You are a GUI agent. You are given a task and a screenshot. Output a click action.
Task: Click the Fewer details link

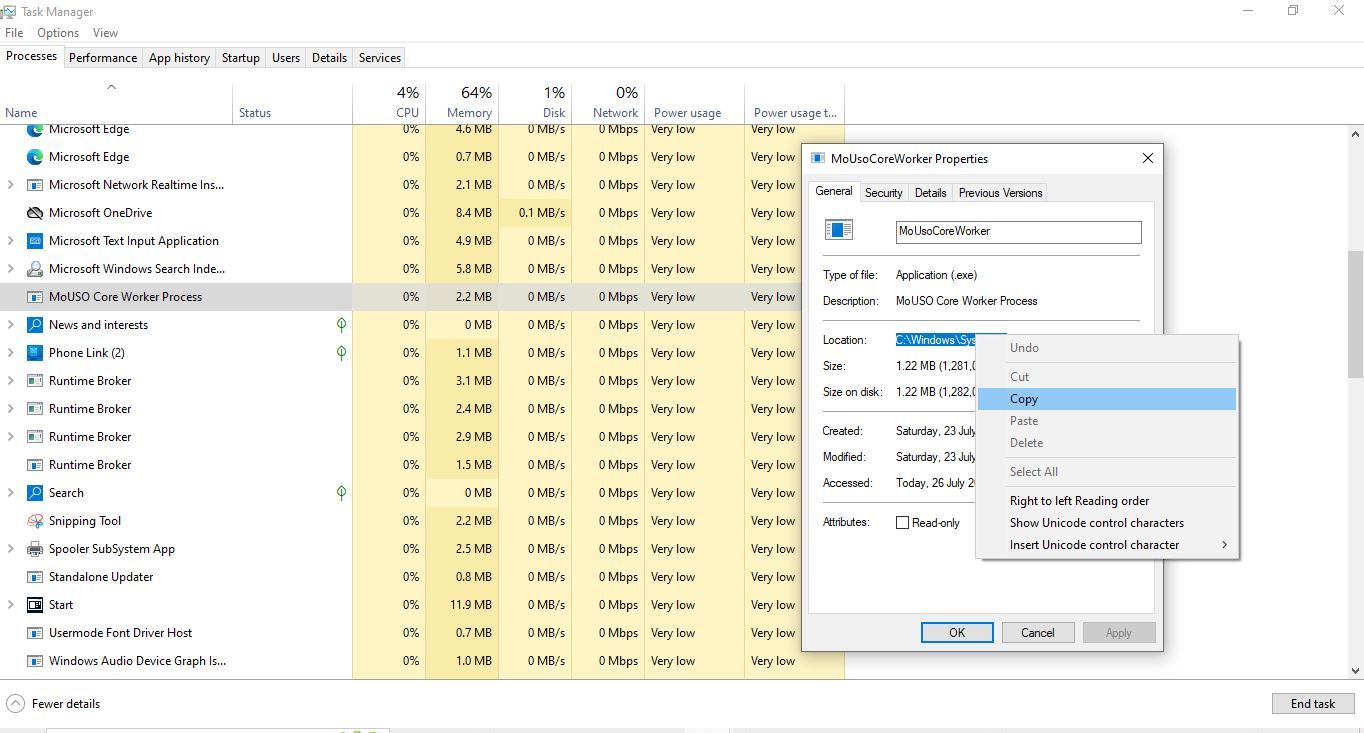66,704
